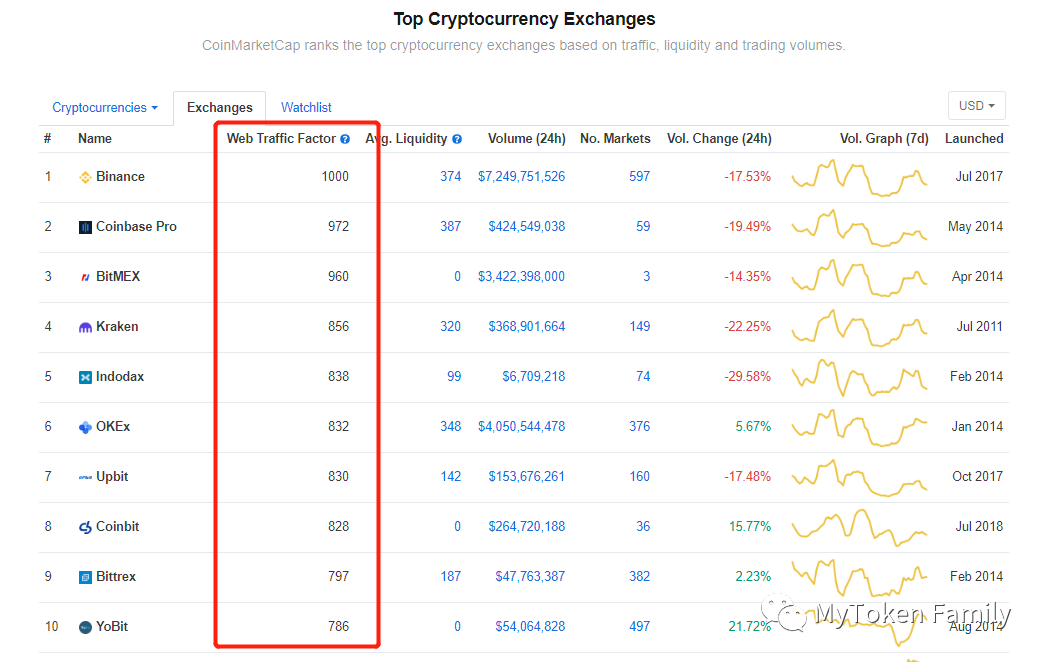Sort by No. Markets column header
The width and height of the screenshot is (1045, 662).
click(x=615, y=139)
